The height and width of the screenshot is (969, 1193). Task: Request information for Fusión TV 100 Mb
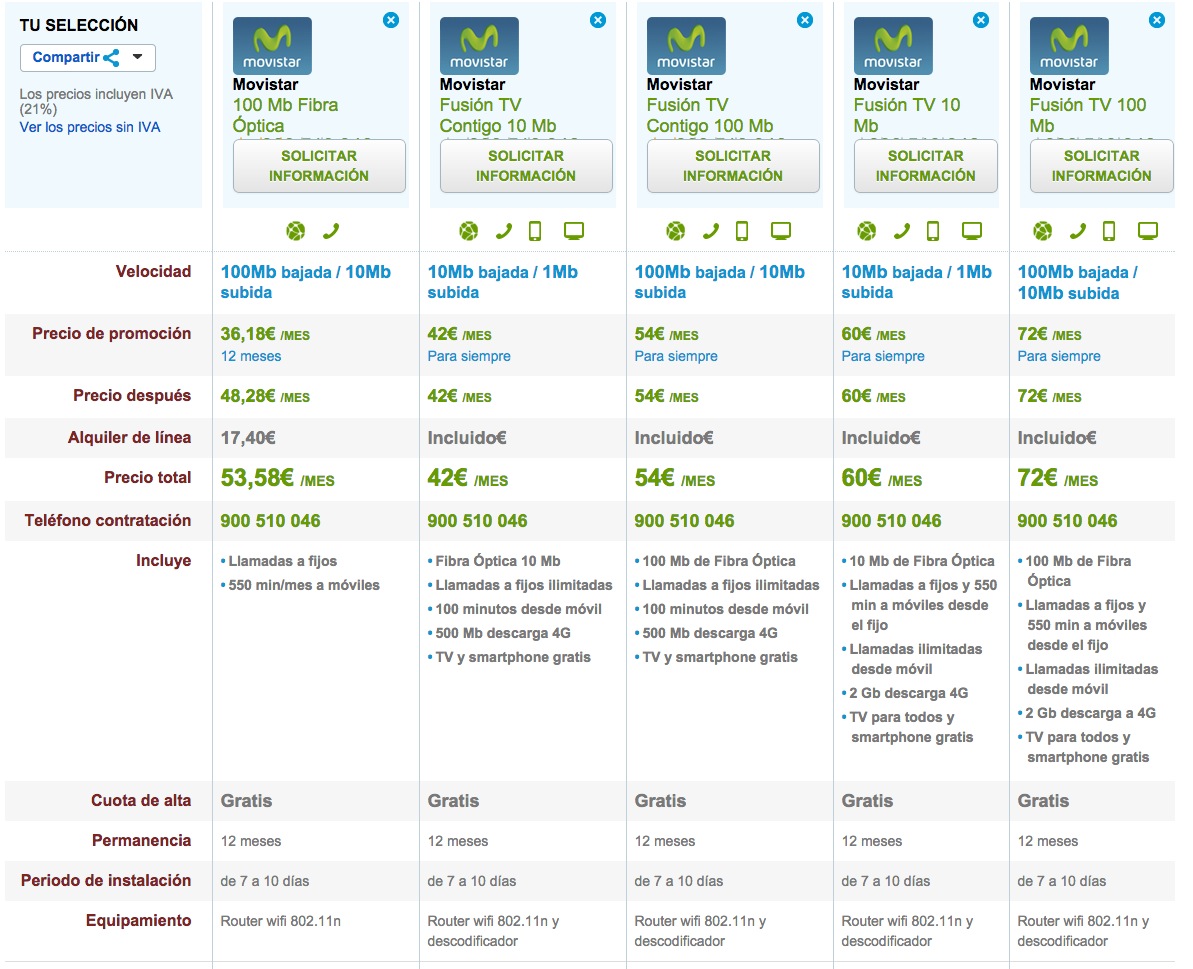[1101, 166]
